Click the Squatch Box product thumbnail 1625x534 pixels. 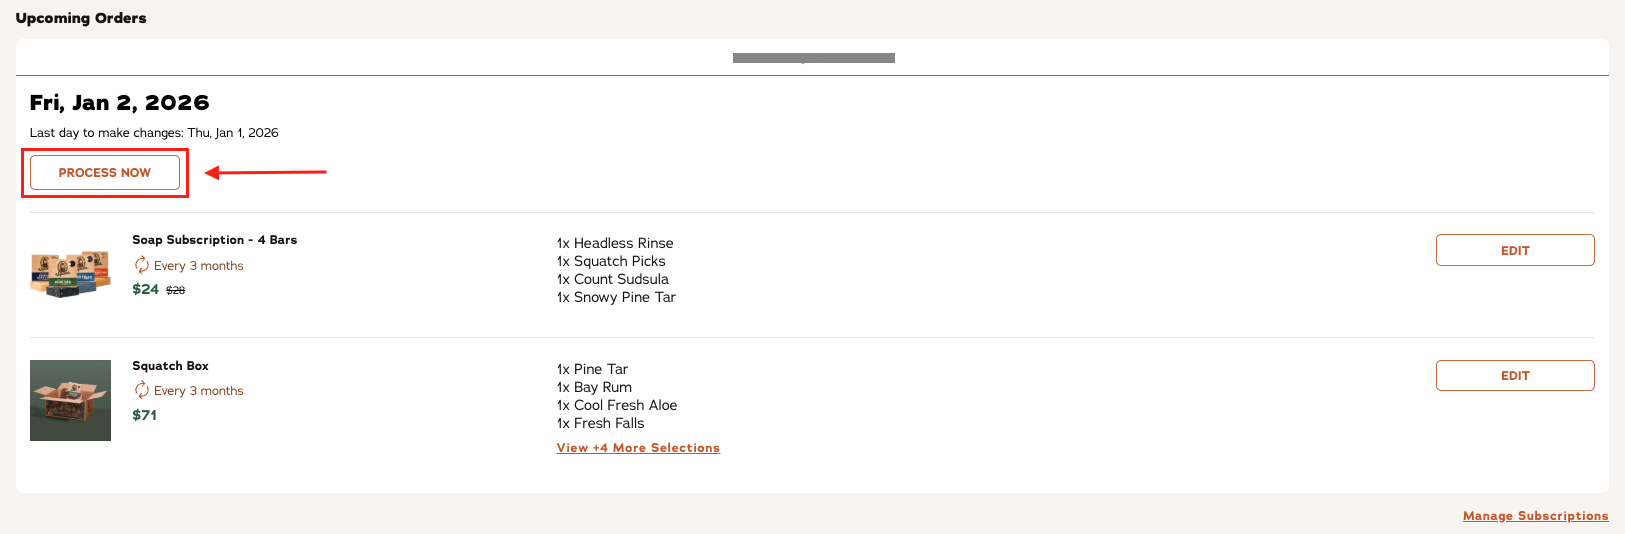(70, 400)
